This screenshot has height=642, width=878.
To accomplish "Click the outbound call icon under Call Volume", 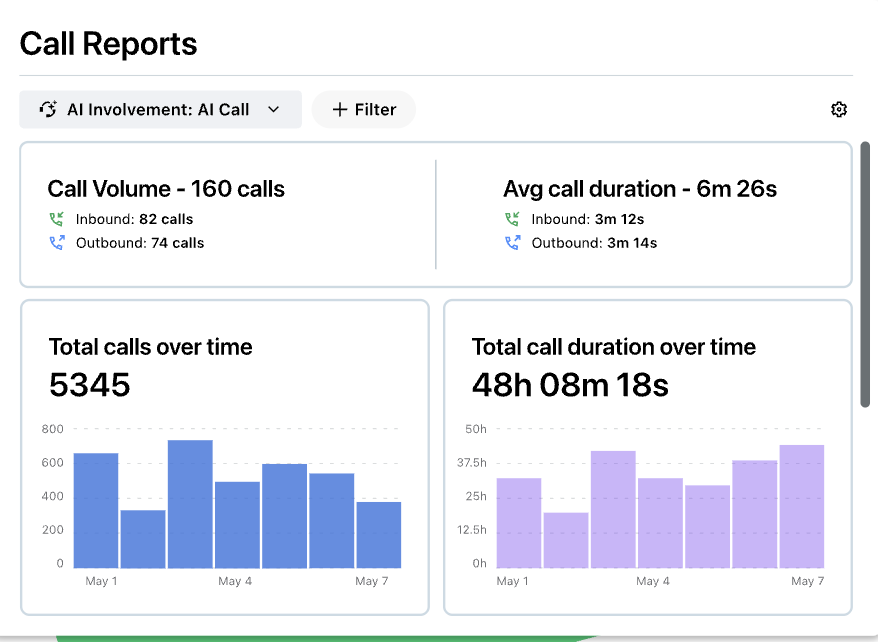I will click(56, 243).
